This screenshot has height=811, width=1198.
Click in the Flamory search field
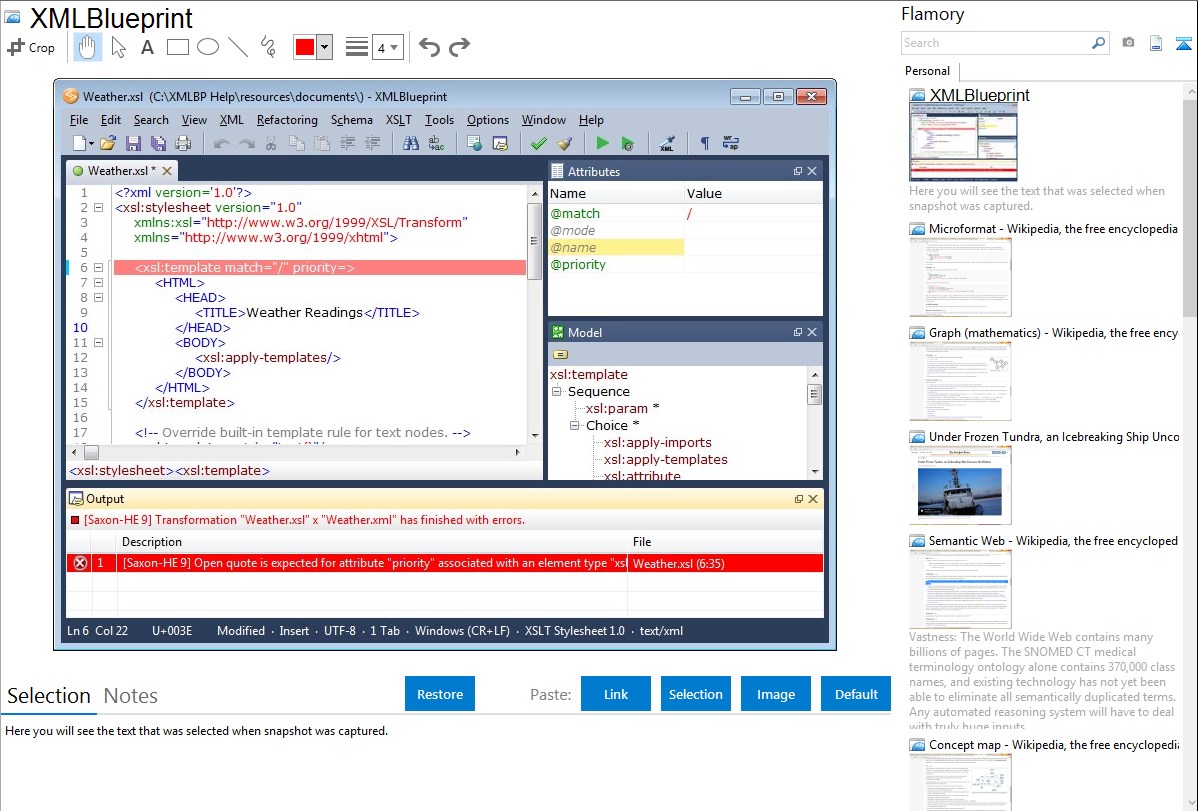click(x=995, y=43)
